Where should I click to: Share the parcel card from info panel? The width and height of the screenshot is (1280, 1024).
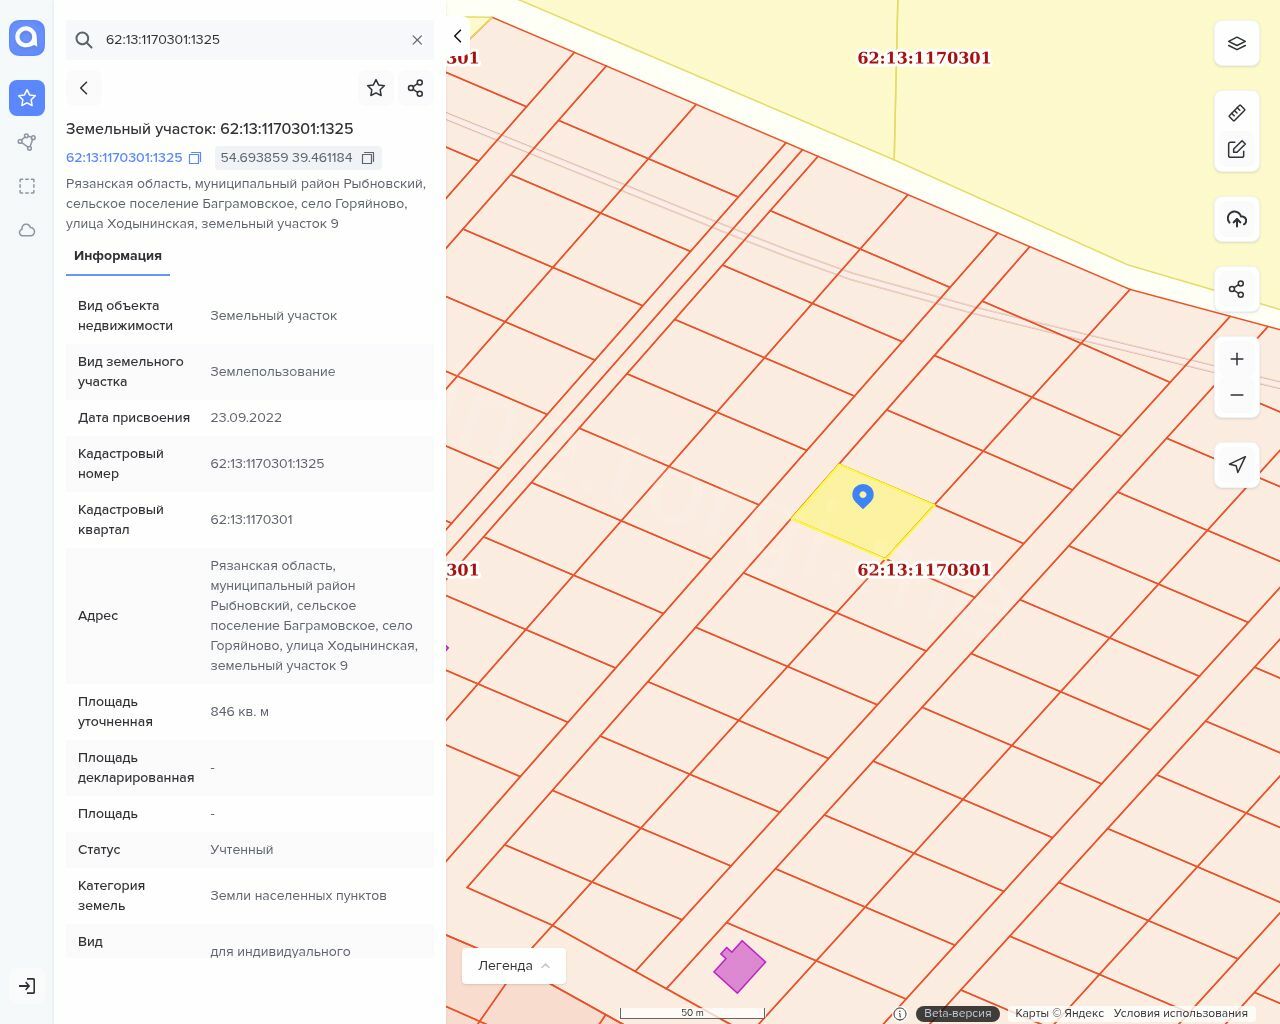click(416, 88)
